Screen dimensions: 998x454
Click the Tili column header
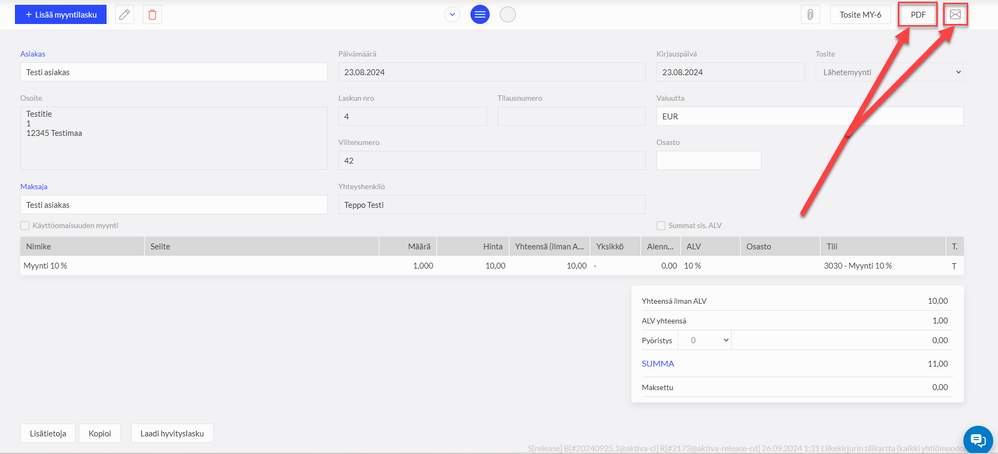click(883, 246)
